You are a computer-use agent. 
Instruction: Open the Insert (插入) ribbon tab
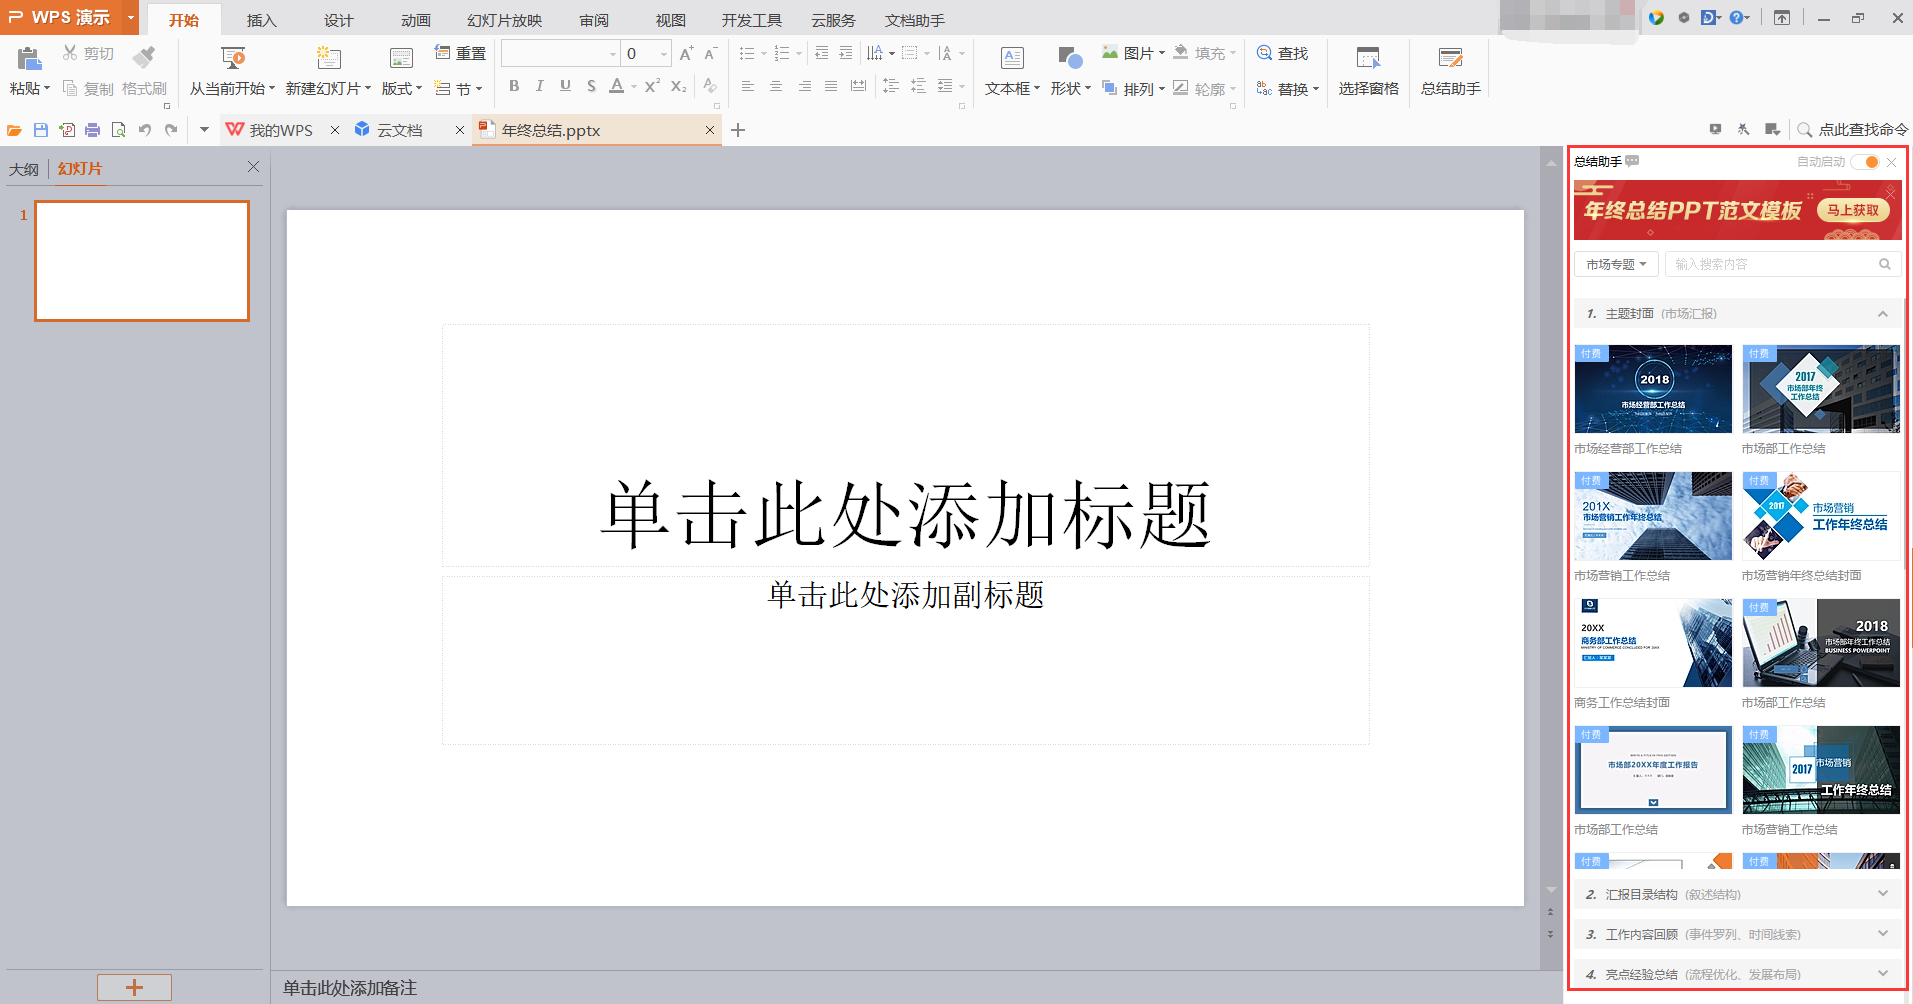click(x=261, y=20)
